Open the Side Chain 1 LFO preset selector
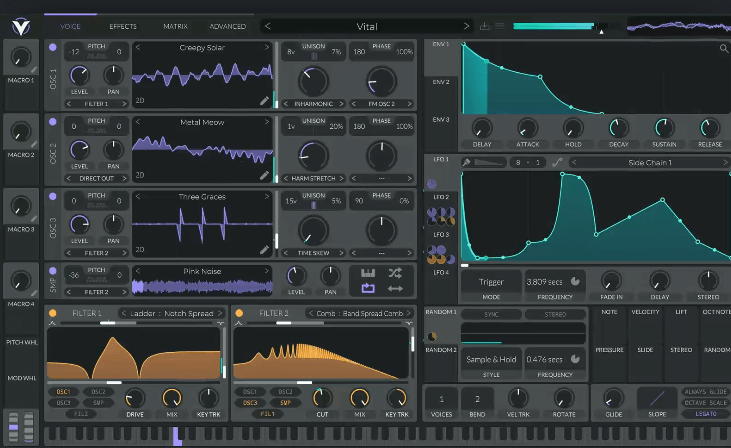This screenshot has height=448, width=731. click(649, 162)
